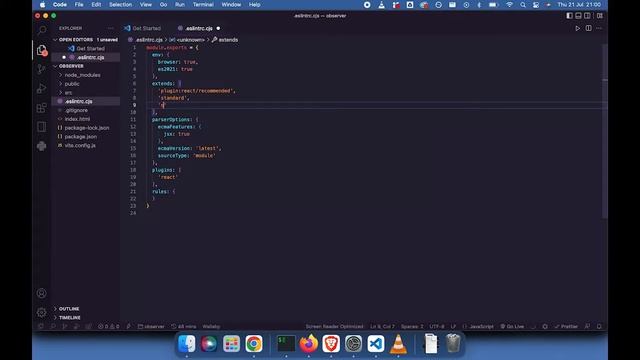Open editor More Actions ellipsis
The height and width of the screenshot is (360, 640).
[x=599, y=29]
